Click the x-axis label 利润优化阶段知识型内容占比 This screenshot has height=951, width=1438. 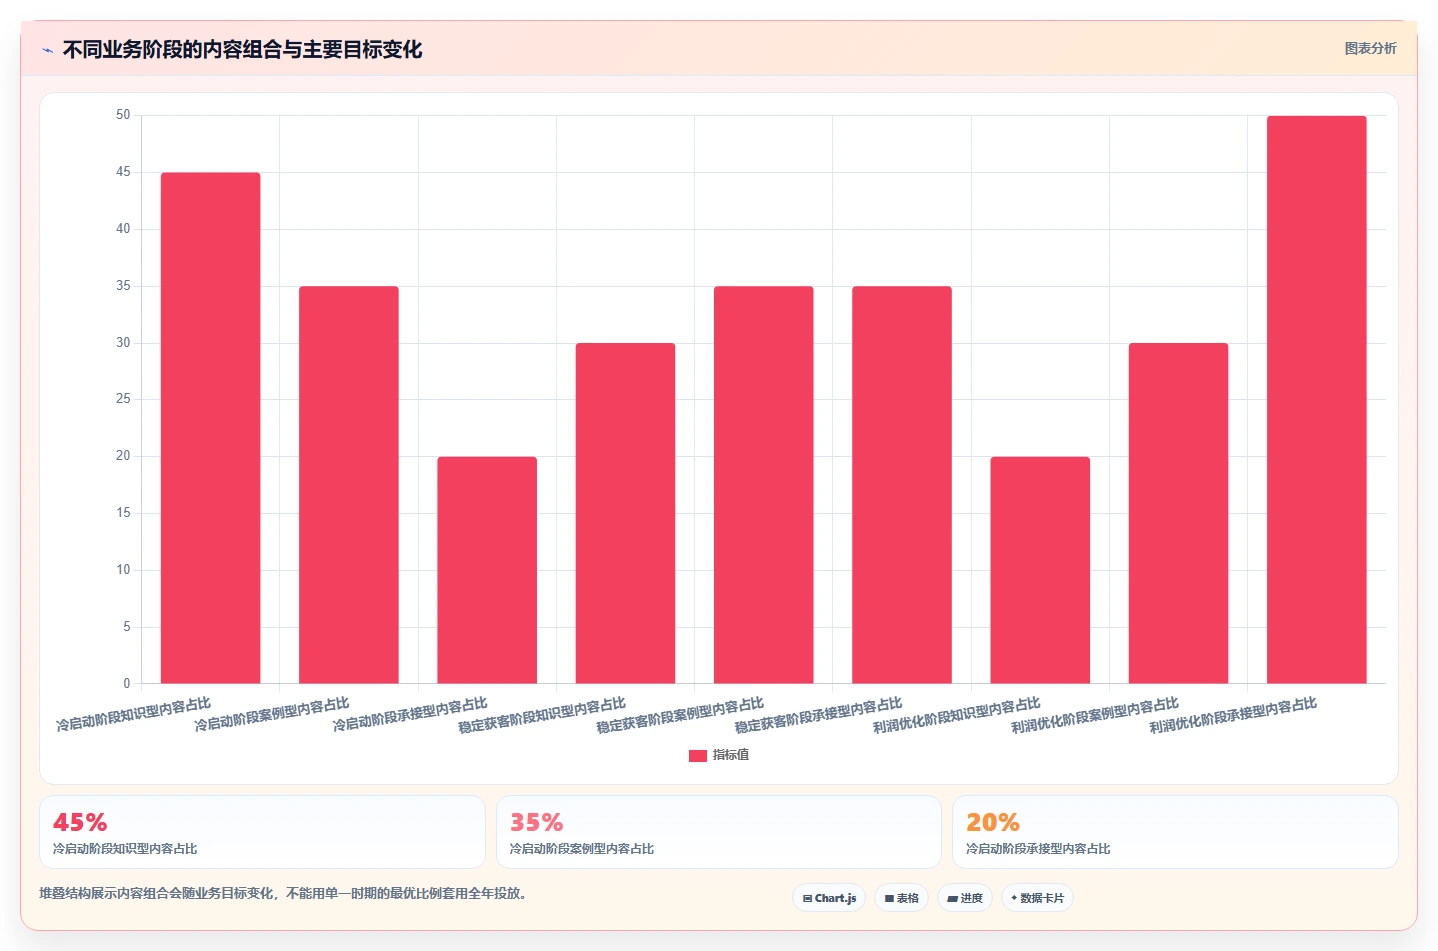[957, 716]
